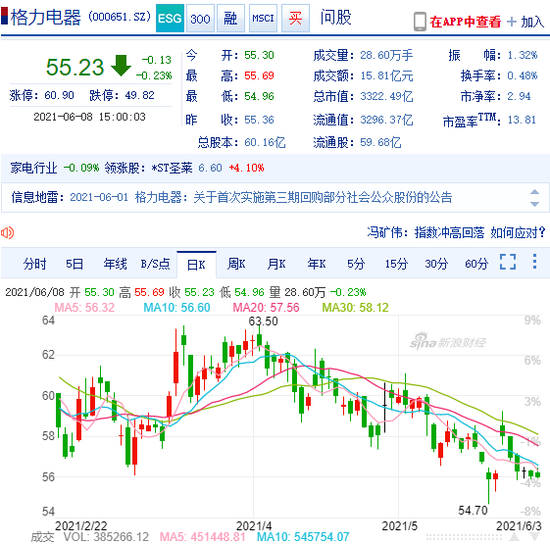The image size is (550, 544).
Task: Switch to the 60分 chart tab
Action: pos(477,264)
